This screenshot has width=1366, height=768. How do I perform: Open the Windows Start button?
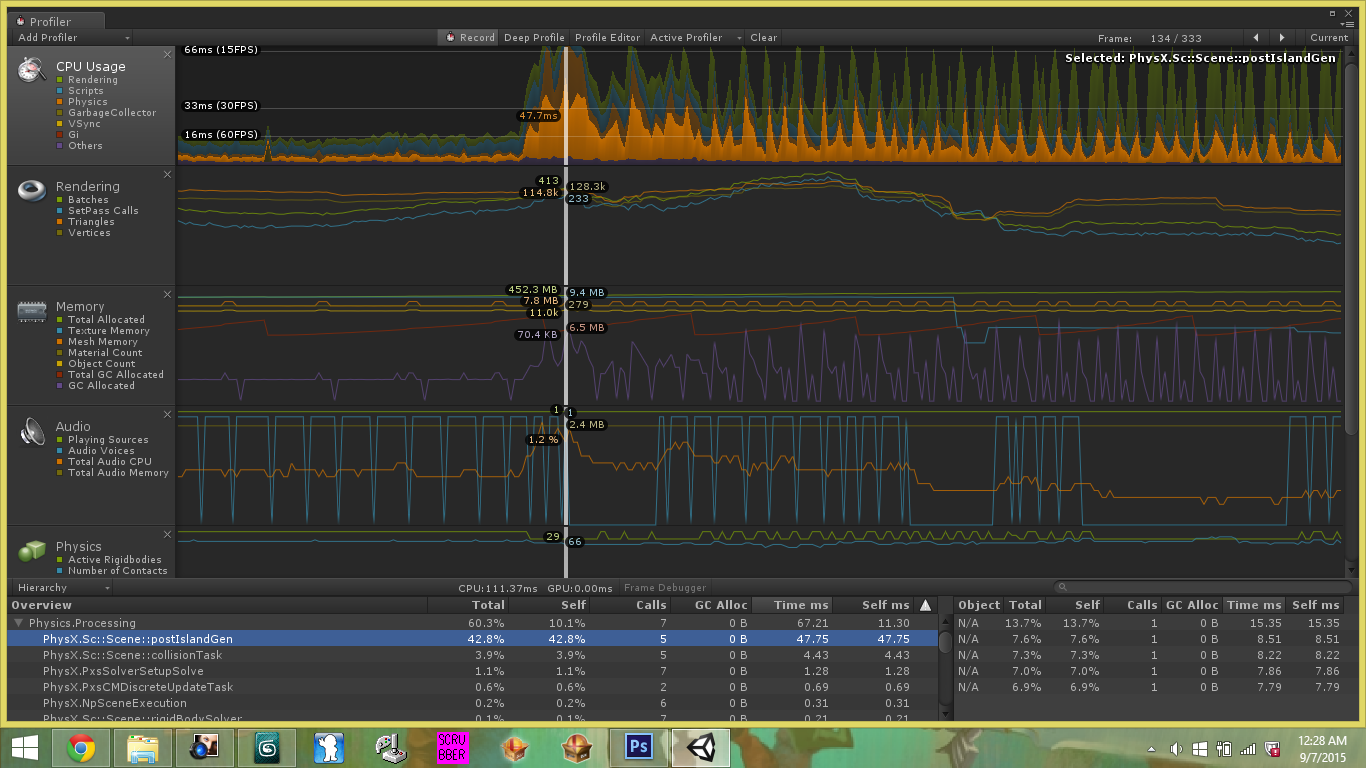coord(24,748)
